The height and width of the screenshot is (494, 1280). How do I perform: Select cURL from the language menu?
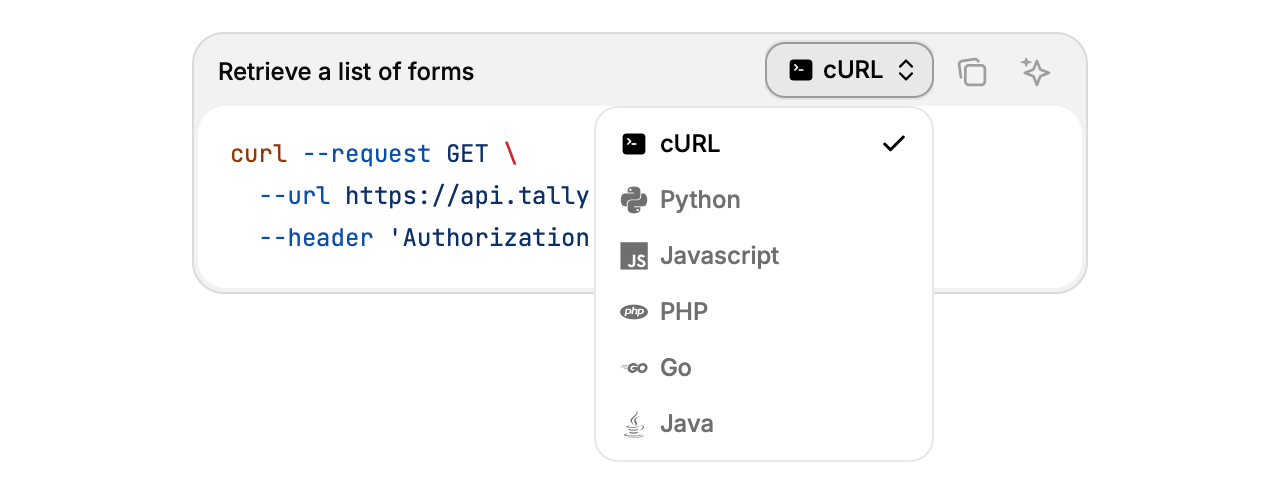764,144
